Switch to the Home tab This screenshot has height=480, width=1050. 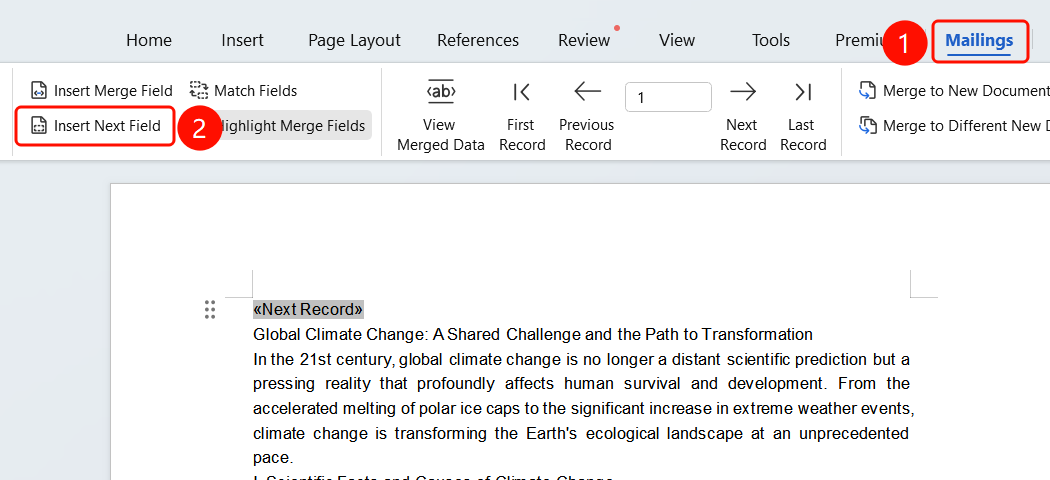point(149,41)
